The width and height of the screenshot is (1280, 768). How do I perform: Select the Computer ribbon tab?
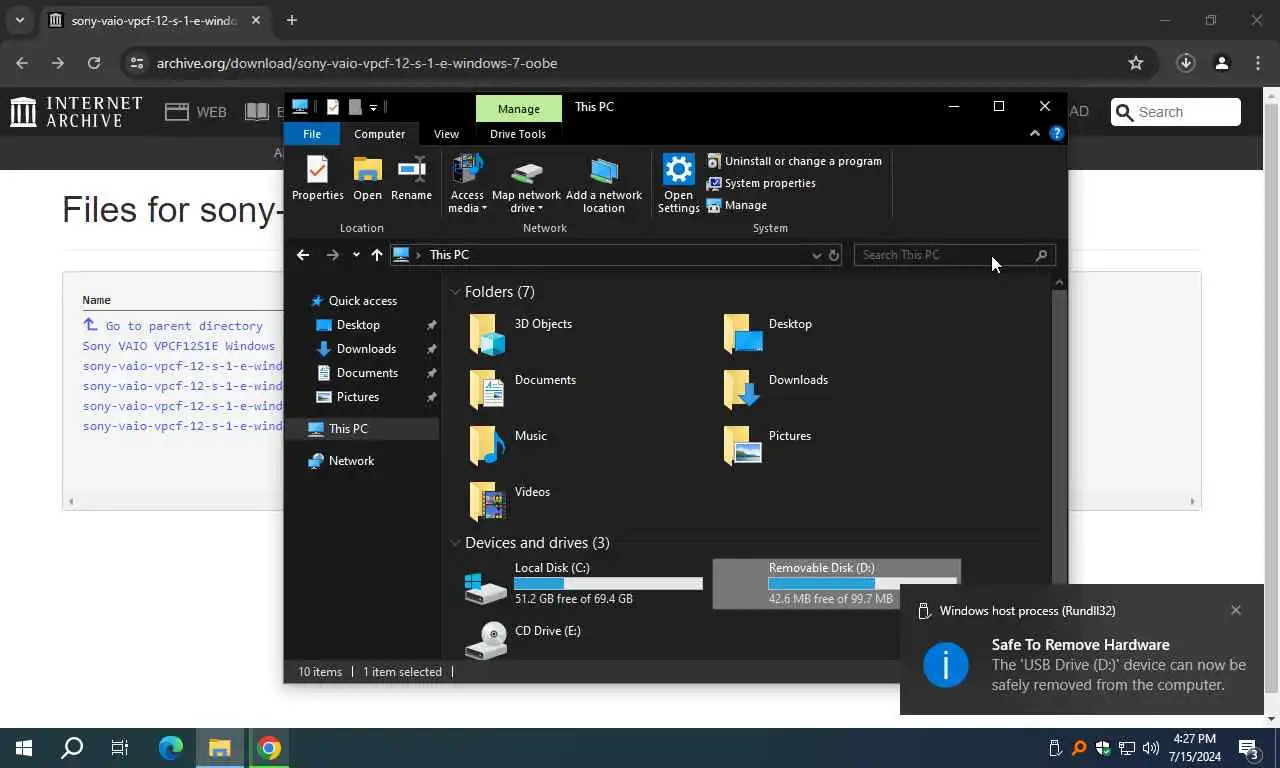(x=380, y=134)
